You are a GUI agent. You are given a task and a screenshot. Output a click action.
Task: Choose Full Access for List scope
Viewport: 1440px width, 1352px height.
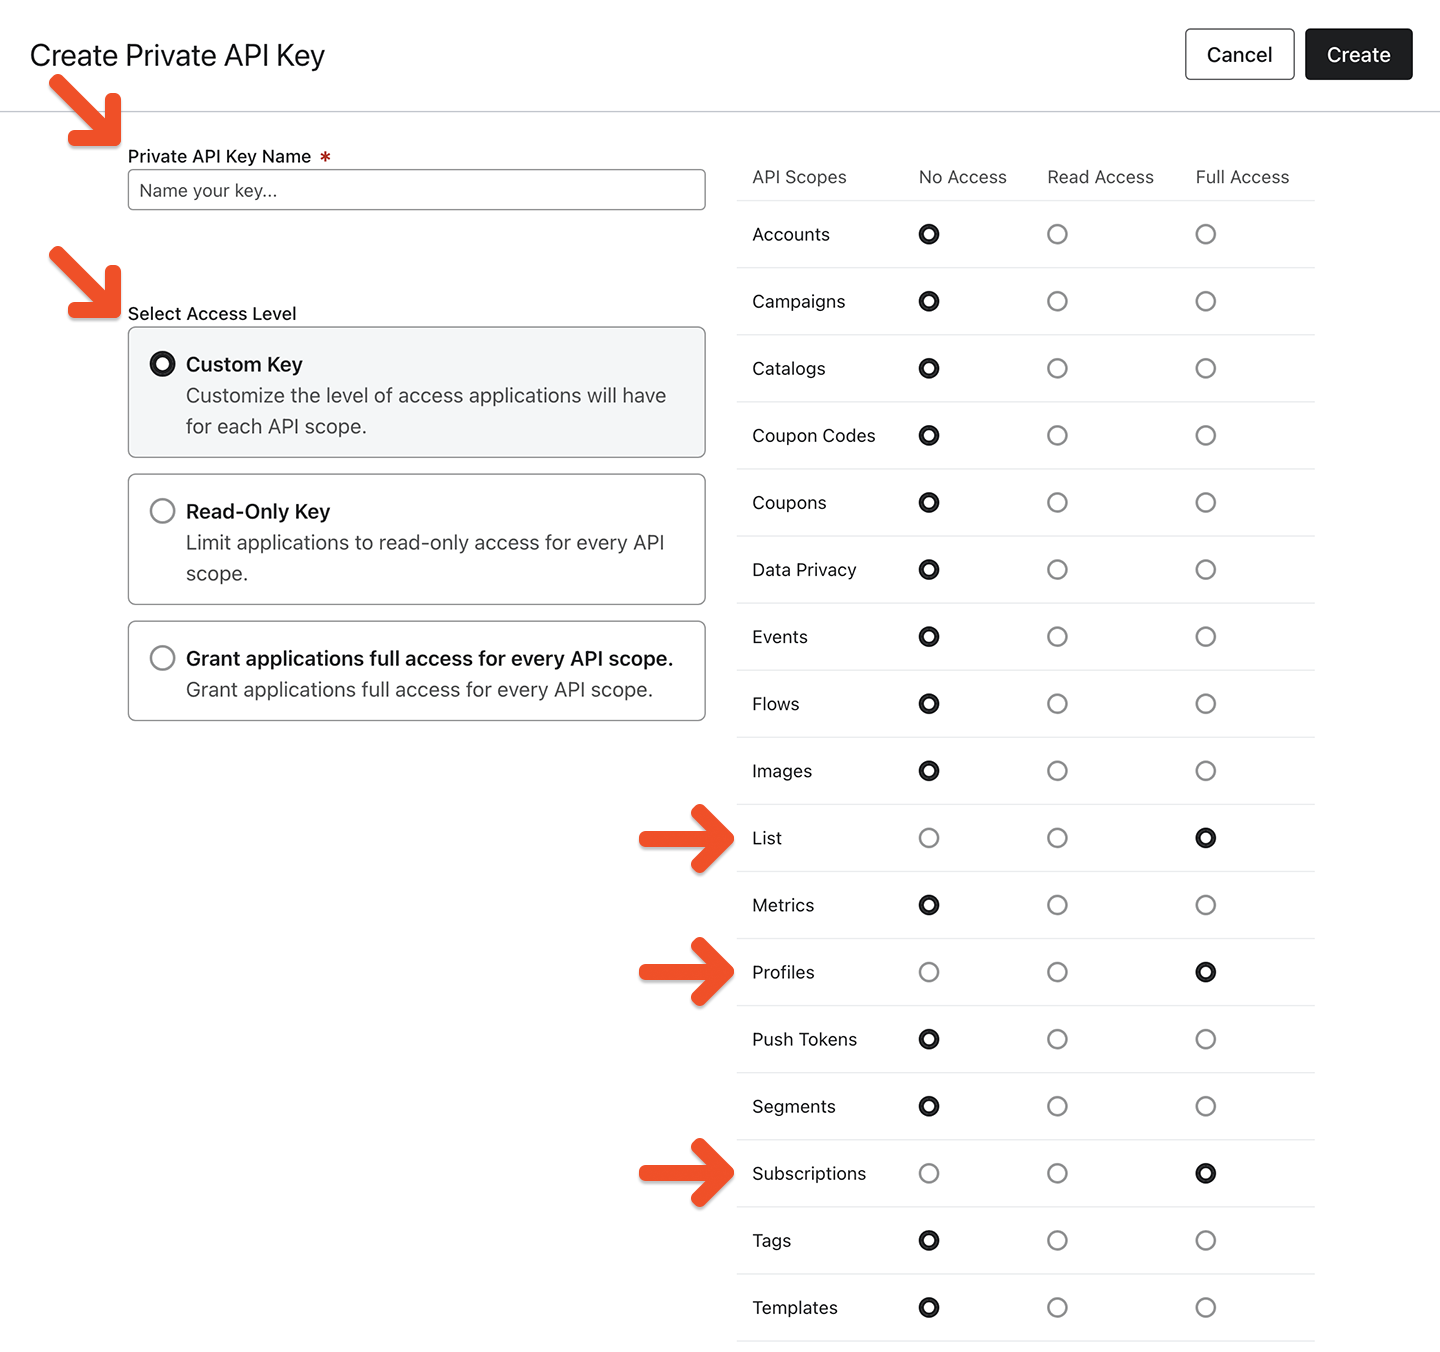click(1206, 837)
